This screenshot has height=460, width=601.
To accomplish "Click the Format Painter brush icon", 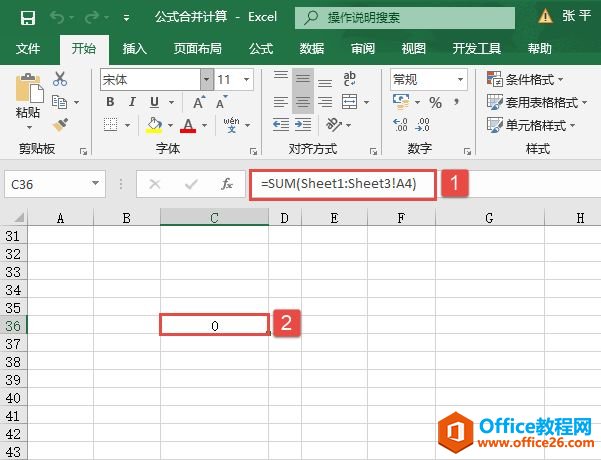I will click(x=60, y=125).
